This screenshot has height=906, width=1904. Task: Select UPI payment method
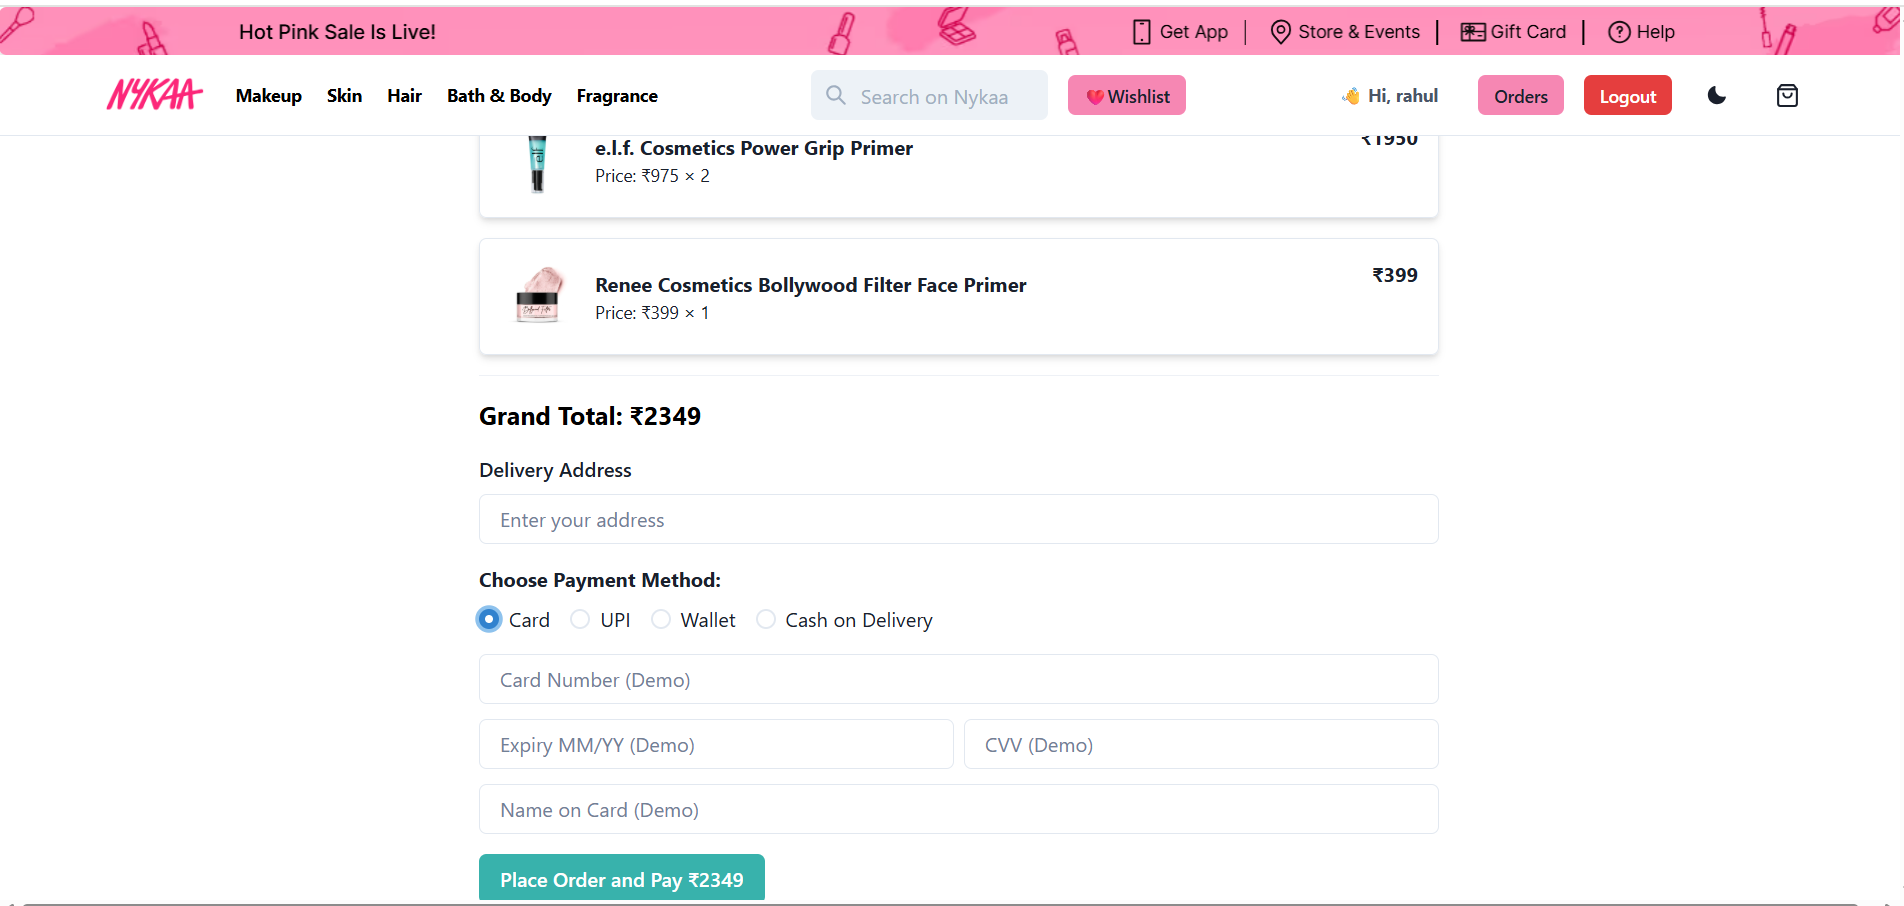click(x=580, y=620)
